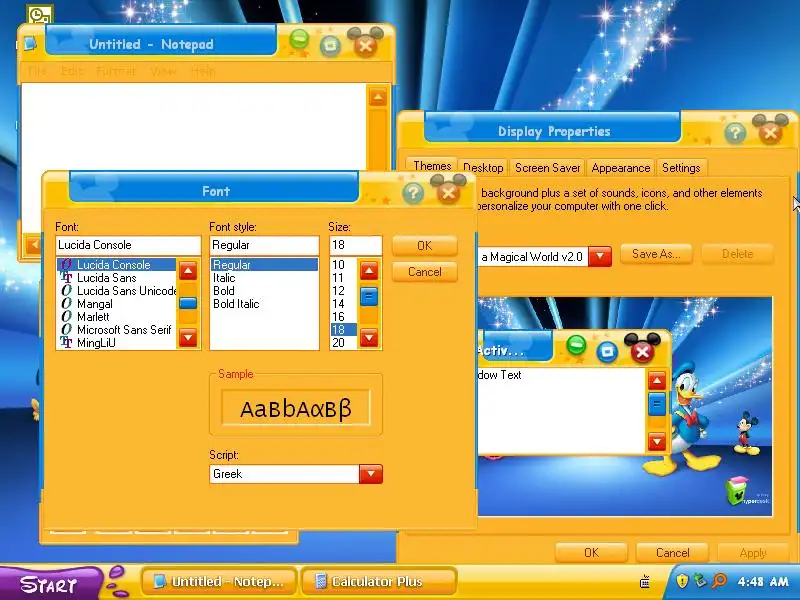The image size is (800, 600).
Task: Click the security shield tray icon
Action: [x=682, y=581]
